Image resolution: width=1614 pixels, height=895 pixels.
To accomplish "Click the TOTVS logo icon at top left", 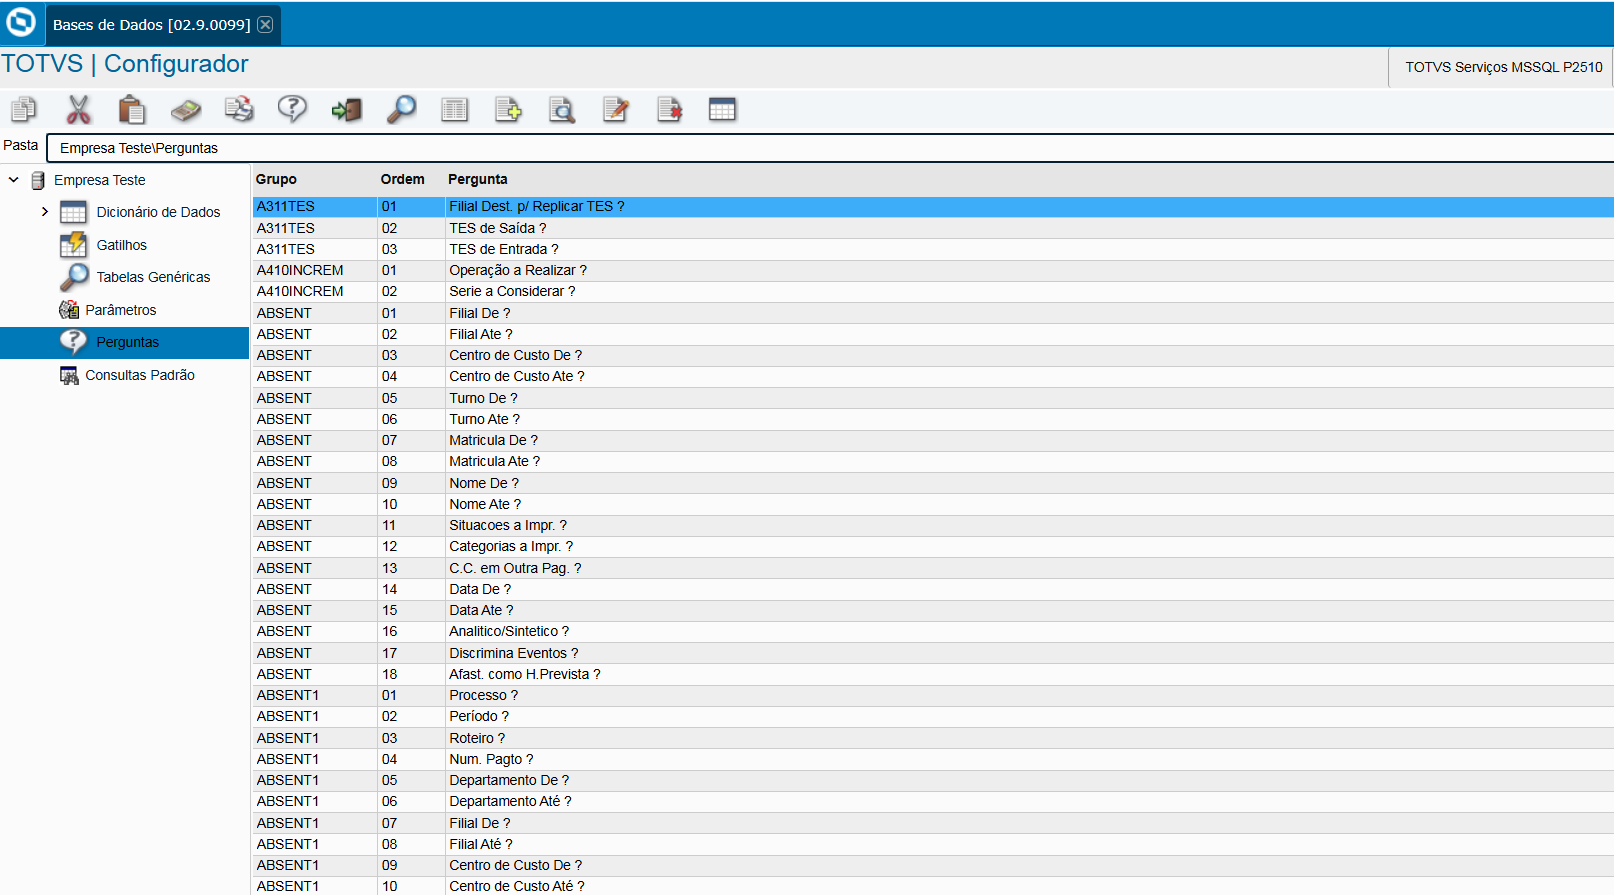I will pos(21,22).
